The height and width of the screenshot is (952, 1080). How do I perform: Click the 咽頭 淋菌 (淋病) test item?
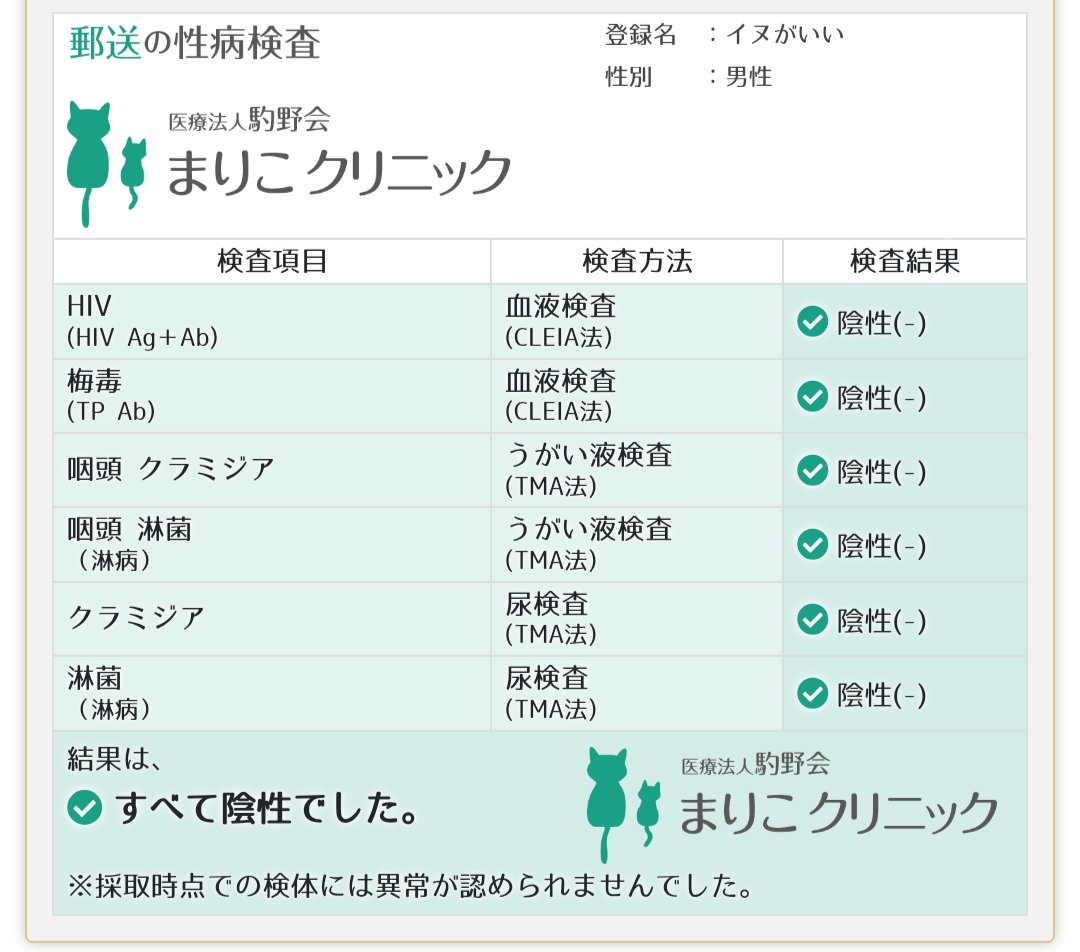(129, 544)
